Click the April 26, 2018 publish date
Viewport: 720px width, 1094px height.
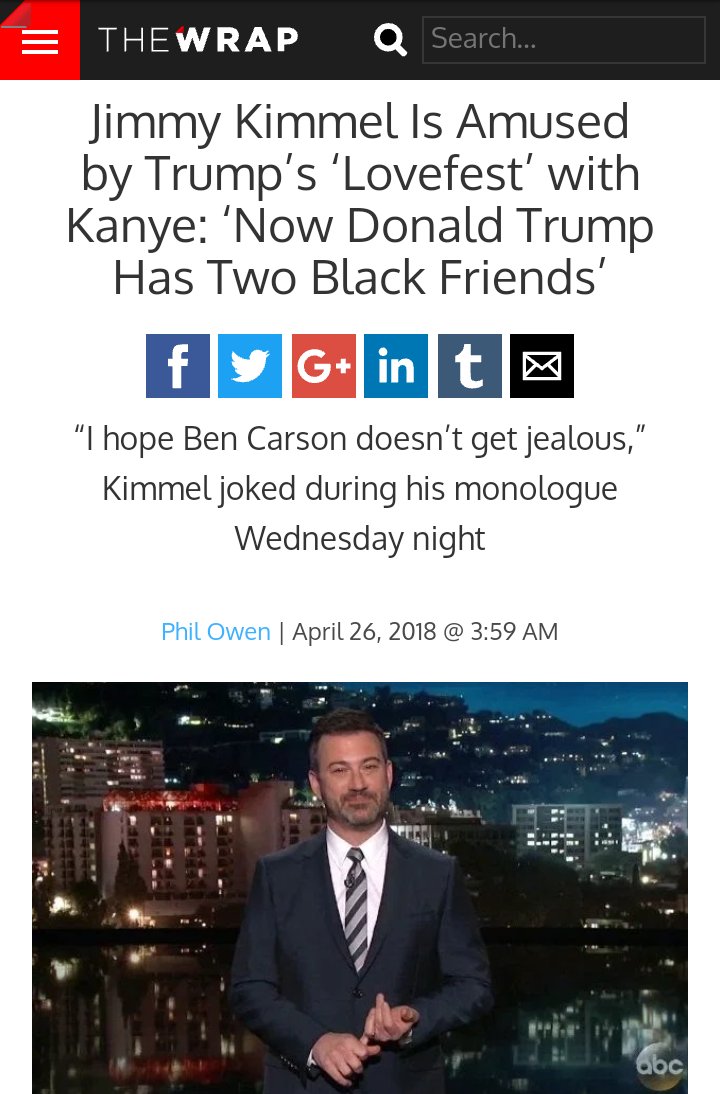click(364, 631)
